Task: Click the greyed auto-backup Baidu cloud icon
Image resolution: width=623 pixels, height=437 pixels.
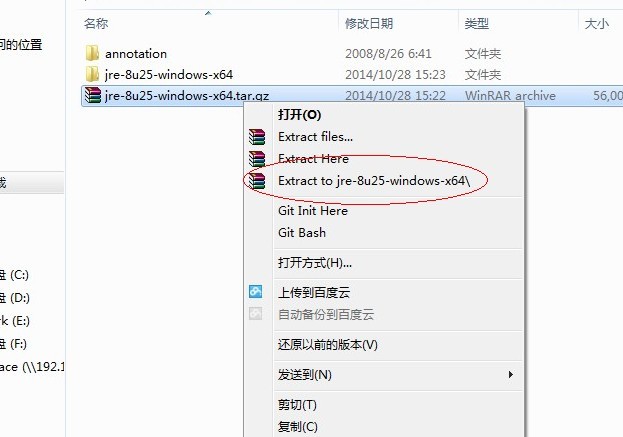Action: click(x=255, y=314)
